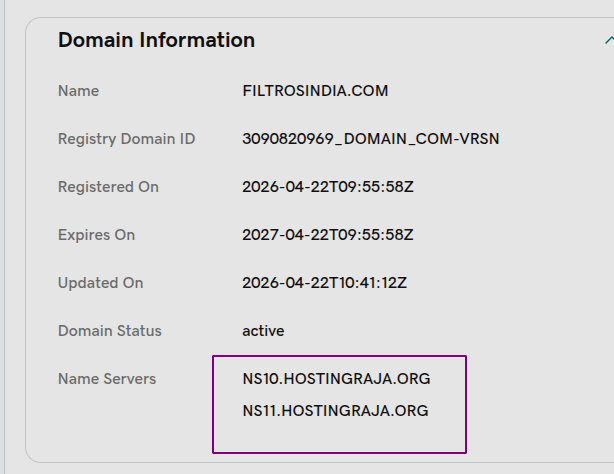Click the Domain Status label

coord(109,331)
